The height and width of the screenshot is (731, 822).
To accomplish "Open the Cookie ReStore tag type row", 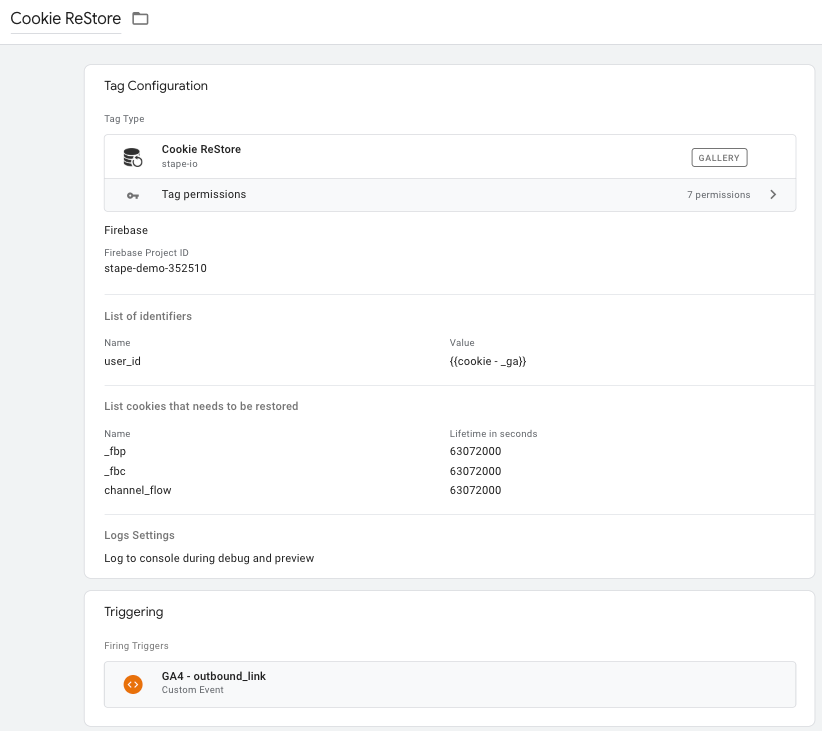I will (450, 157).
